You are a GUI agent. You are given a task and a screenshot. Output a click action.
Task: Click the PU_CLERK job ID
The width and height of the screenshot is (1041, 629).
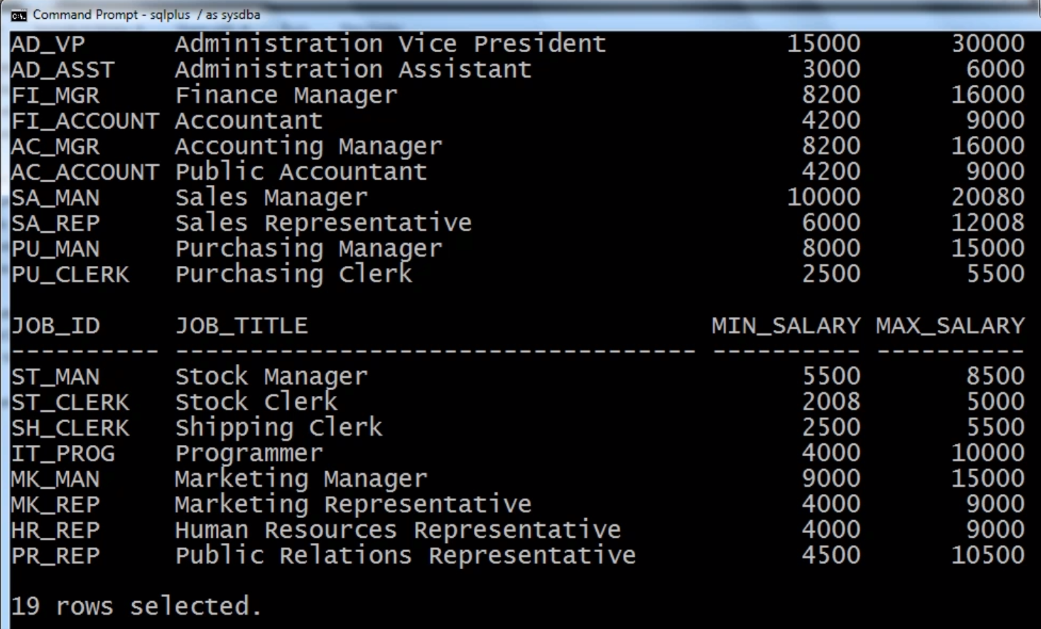tap(70, 274)
